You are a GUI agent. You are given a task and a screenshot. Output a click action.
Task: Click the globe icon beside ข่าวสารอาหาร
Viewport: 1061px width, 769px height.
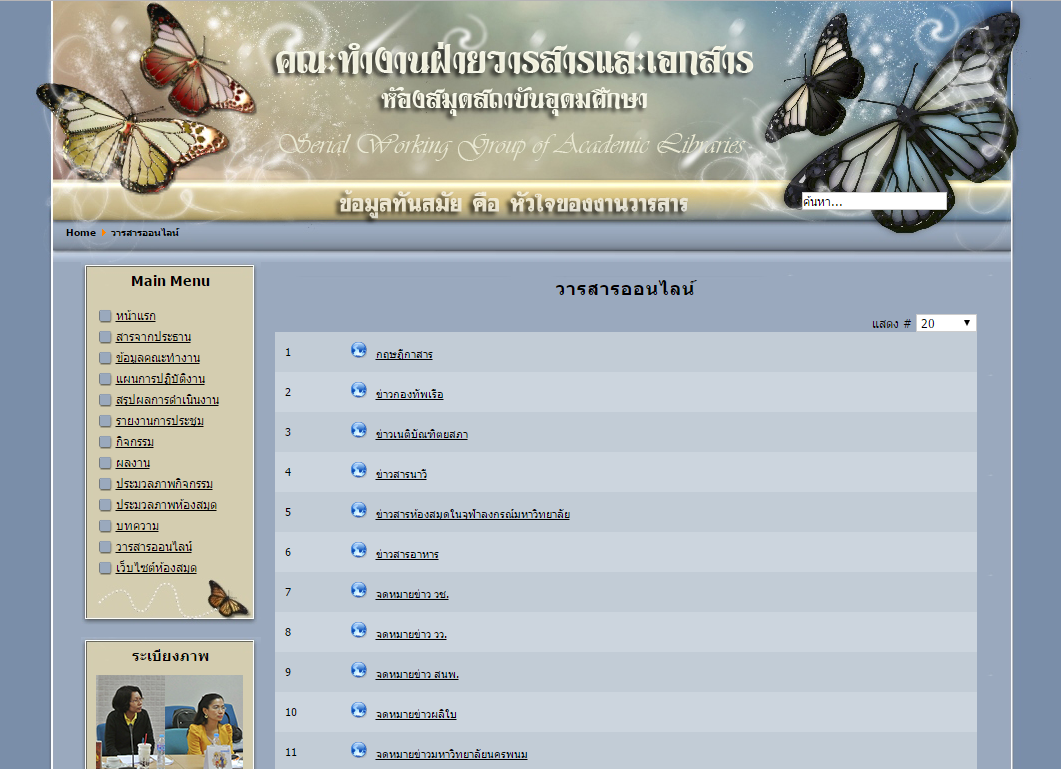coord(359,552)
